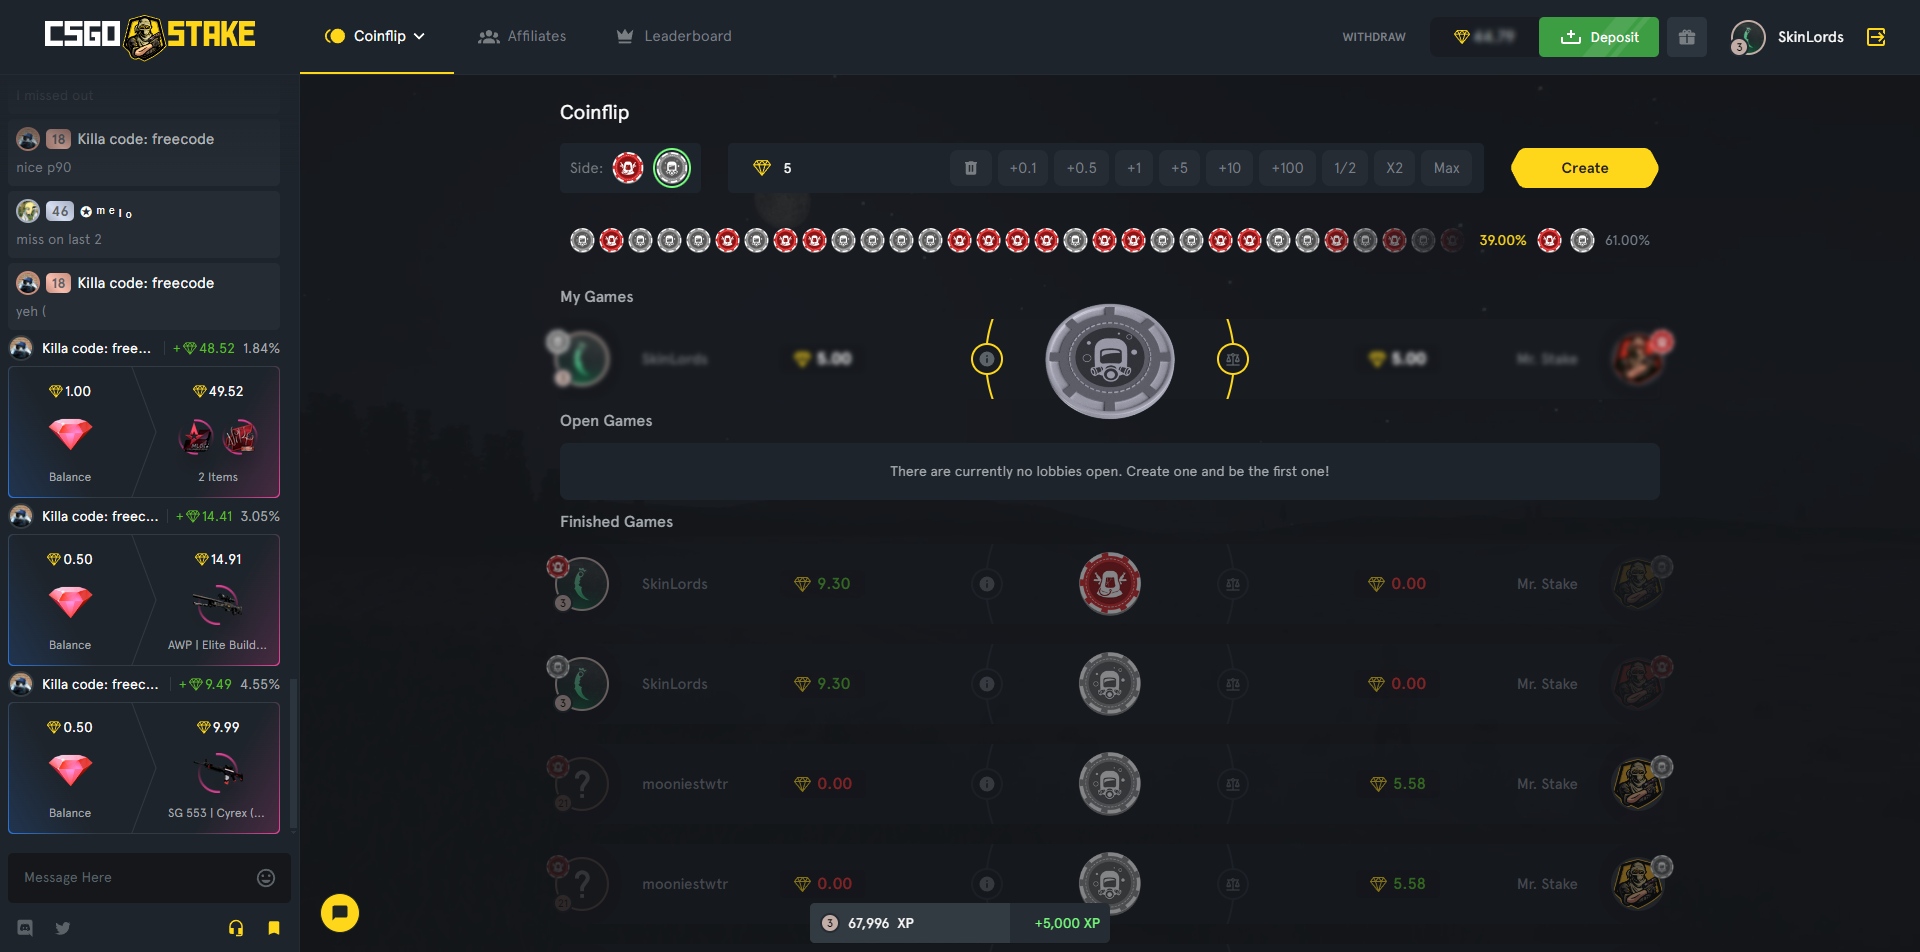Open the gift rewards icon
This screenshot has width=1920, height=952.
click(x=1687, y=37)
